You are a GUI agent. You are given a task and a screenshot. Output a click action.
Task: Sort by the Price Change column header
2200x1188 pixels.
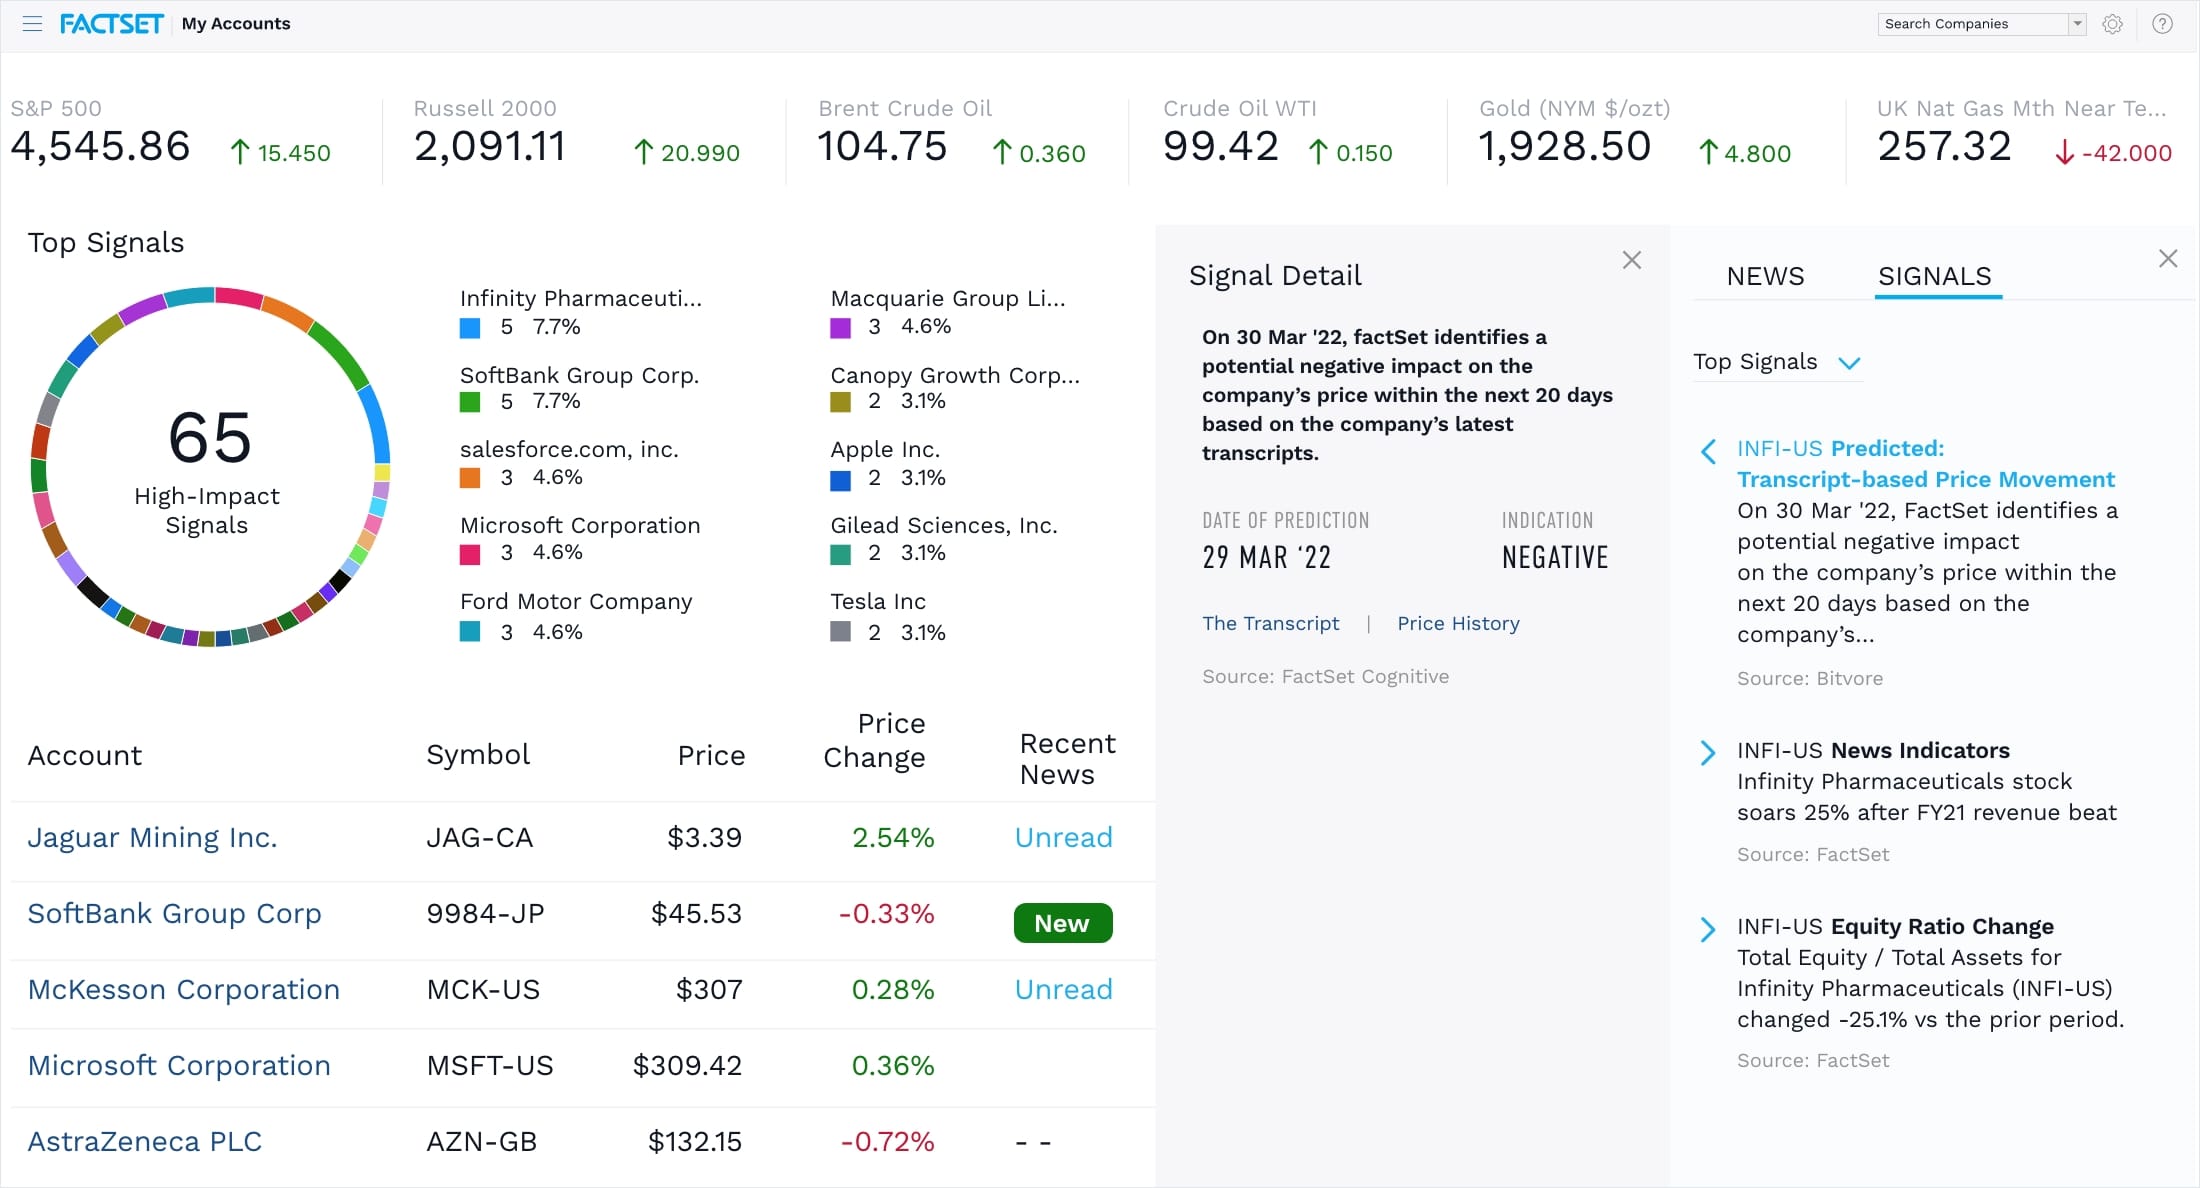click(x=876, y=740)
